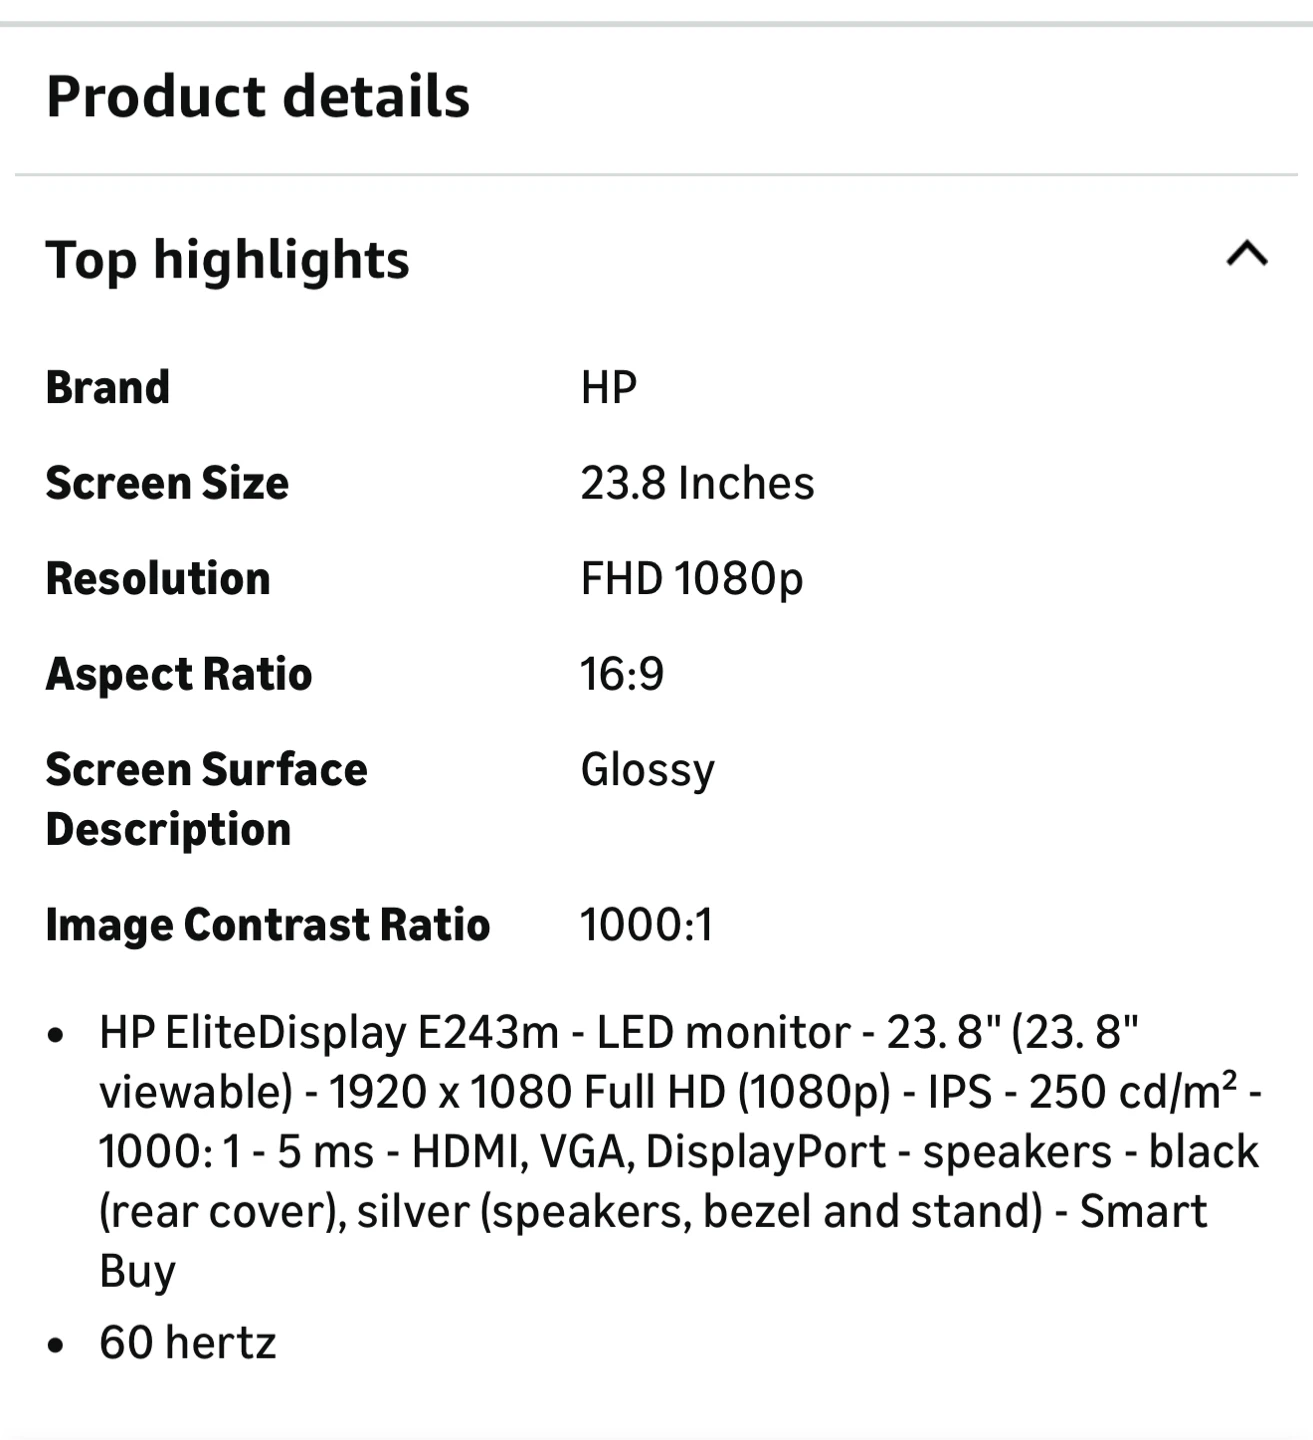This screenshot has width=1313, height=1440.
Task: Select the Aspect Ratio label
Action: click(x=179, y=674)
